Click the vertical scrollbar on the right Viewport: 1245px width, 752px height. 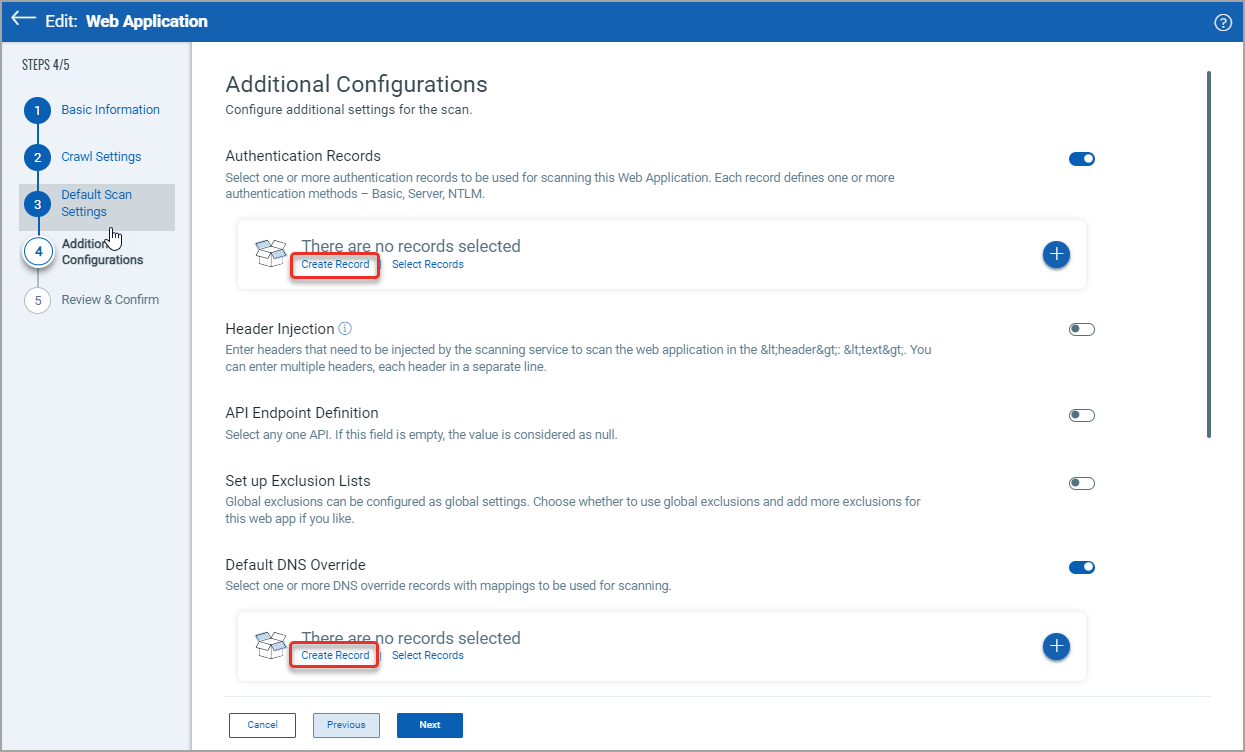tap(1207, 250)
